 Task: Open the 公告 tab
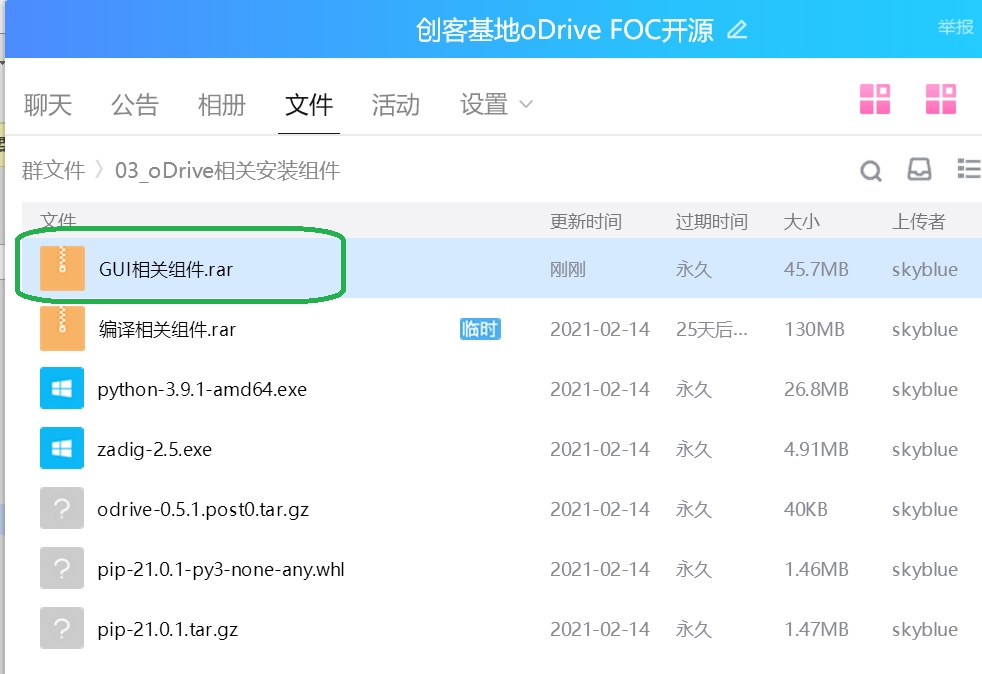point(135,105)
